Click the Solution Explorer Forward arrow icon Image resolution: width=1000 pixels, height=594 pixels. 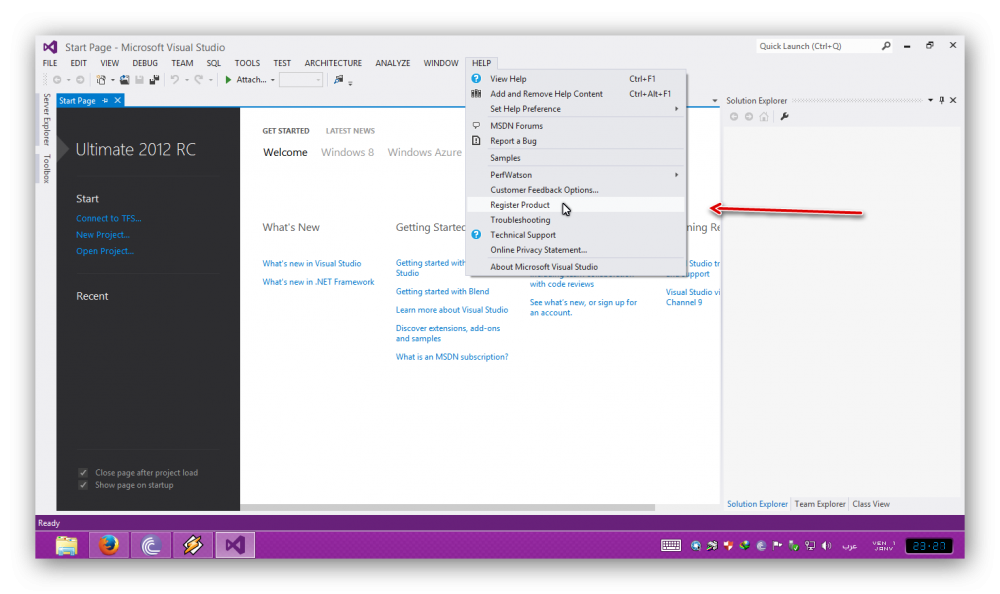[749, 117]
